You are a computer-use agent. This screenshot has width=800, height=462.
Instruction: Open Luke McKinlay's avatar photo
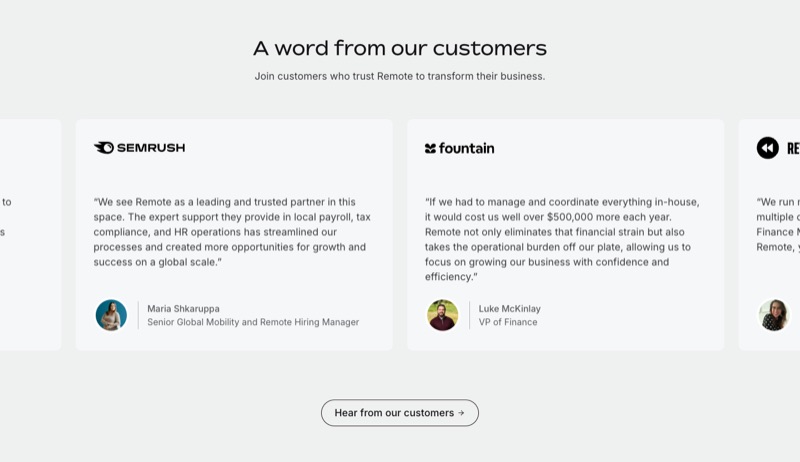[x=442, y=315]
